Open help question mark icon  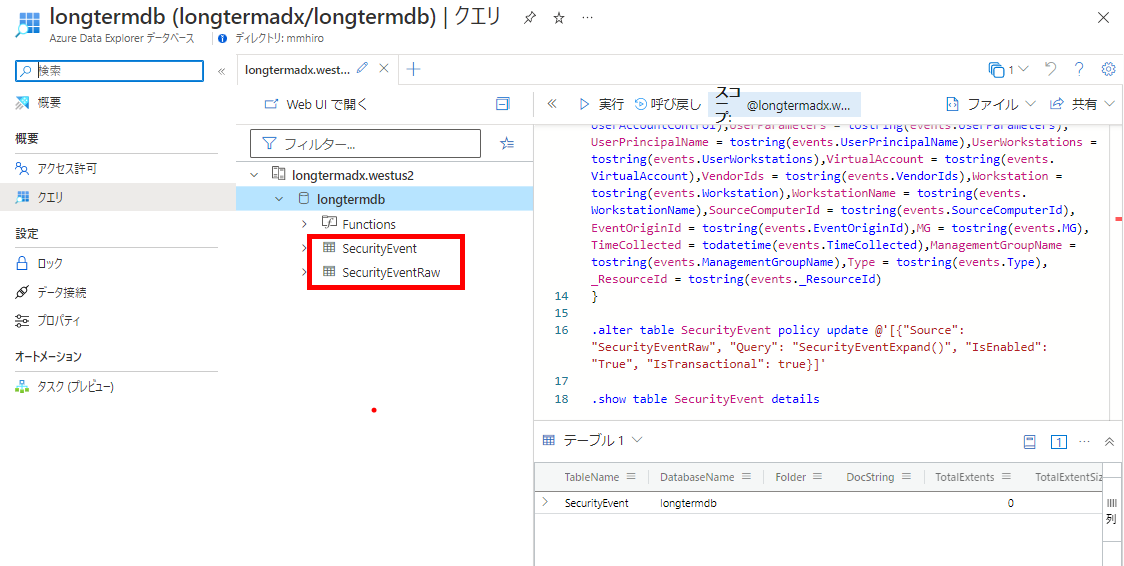(1079, 69)
